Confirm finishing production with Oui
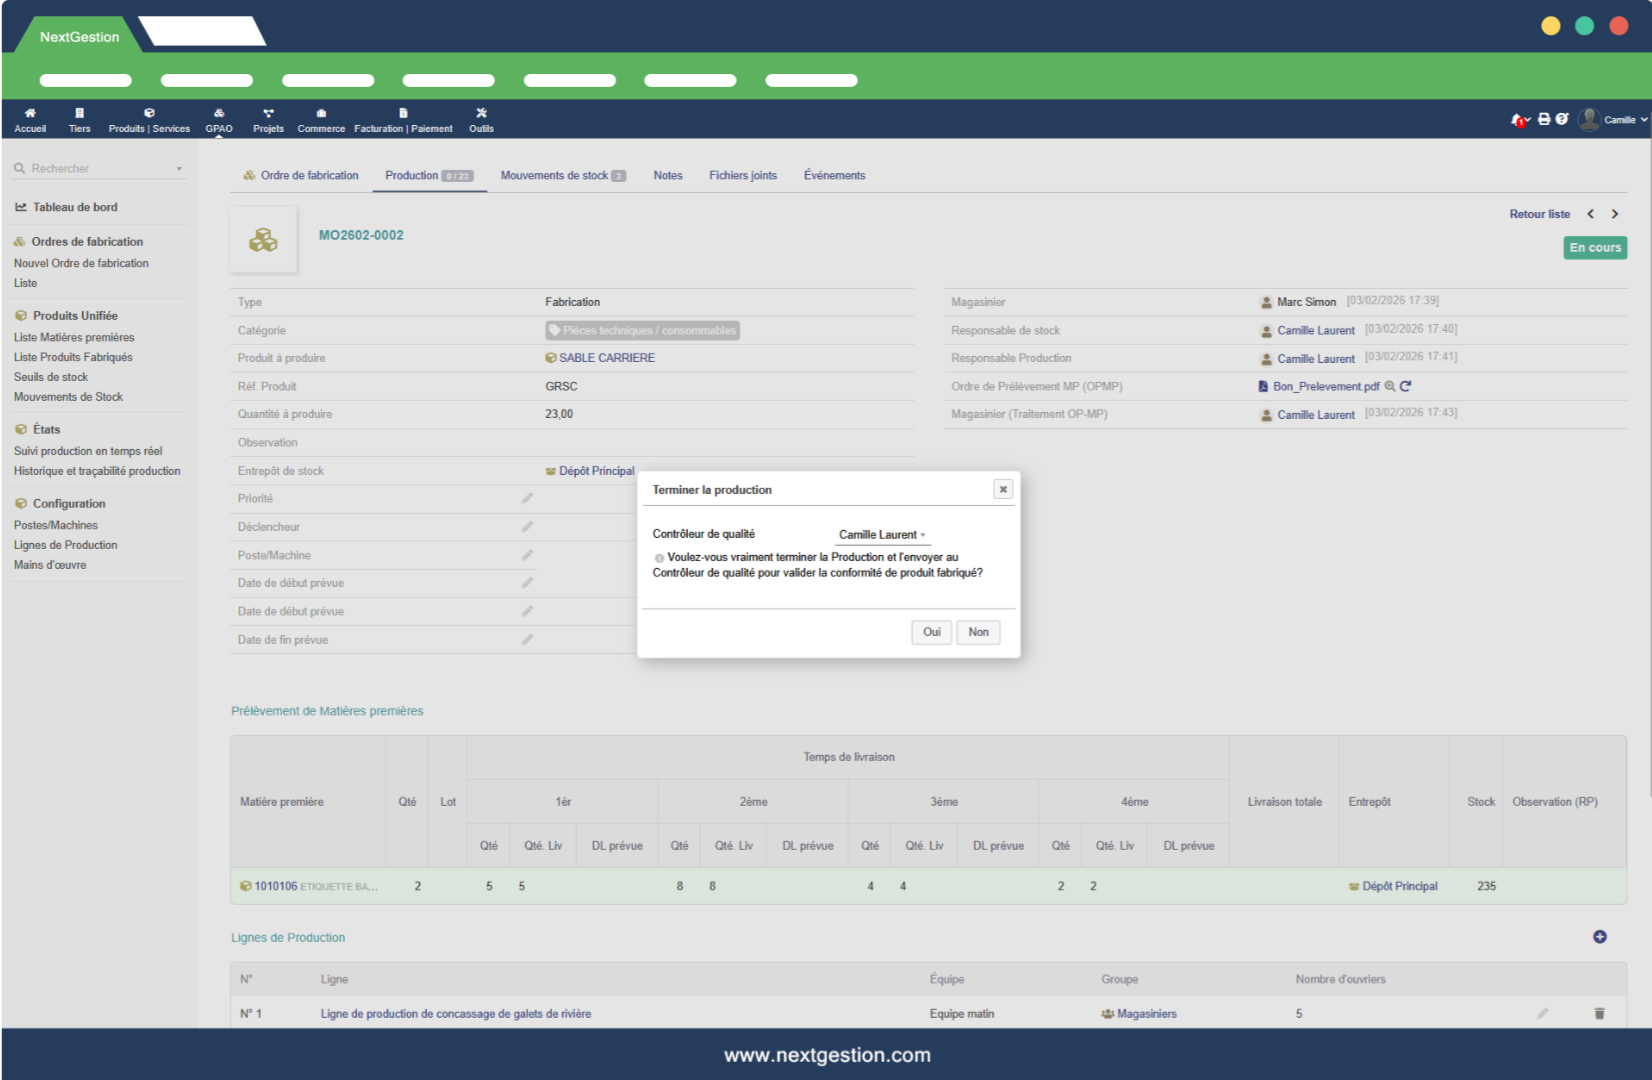 tap(931, 632)
